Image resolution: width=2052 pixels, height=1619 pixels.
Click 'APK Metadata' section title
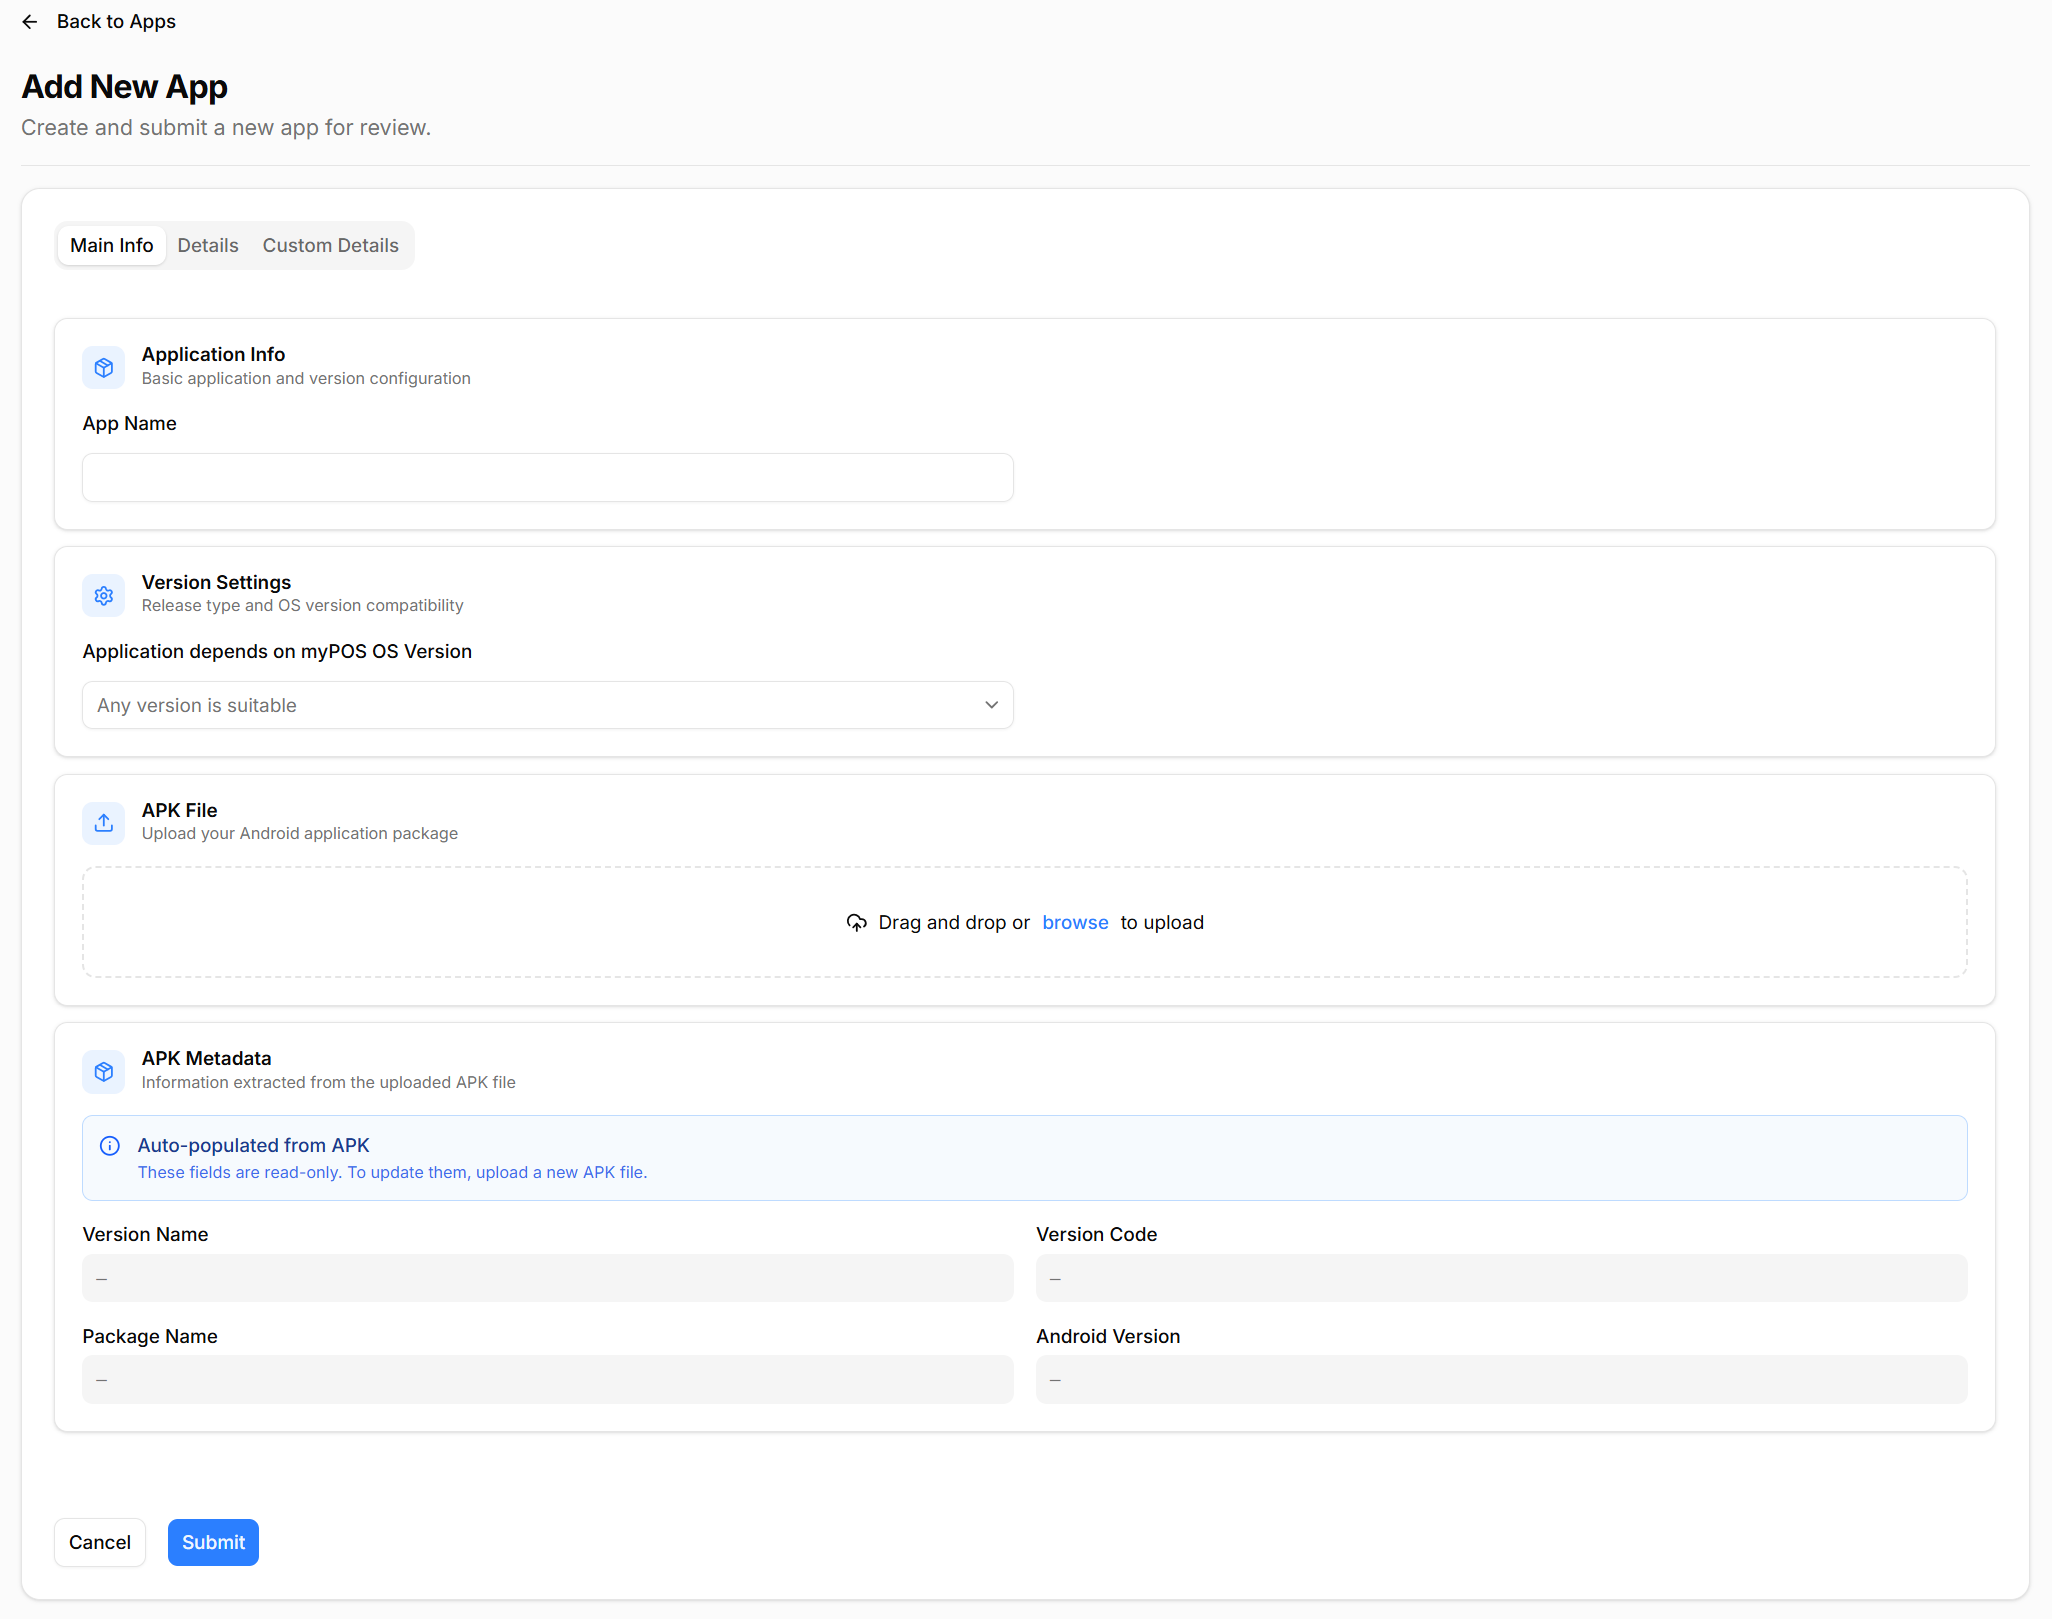[206, 1058]
